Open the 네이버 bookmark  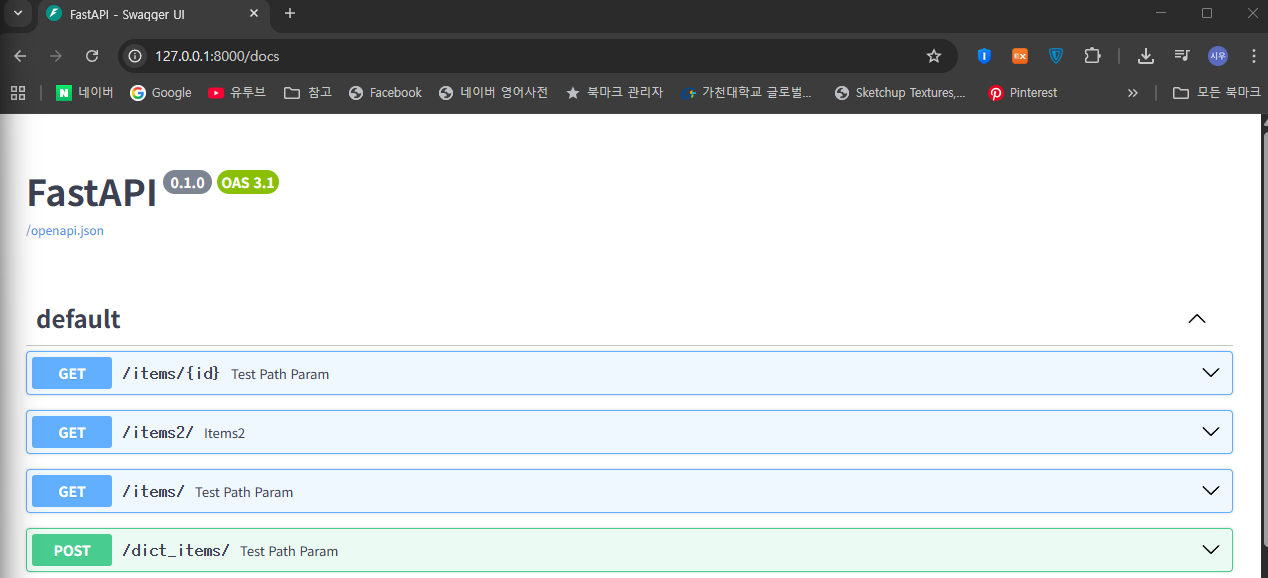coord(85,93)
